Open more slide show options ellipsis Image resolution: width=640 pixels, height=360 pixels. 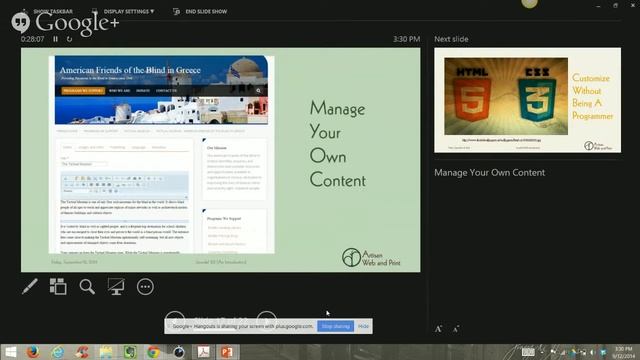[145, 287]
